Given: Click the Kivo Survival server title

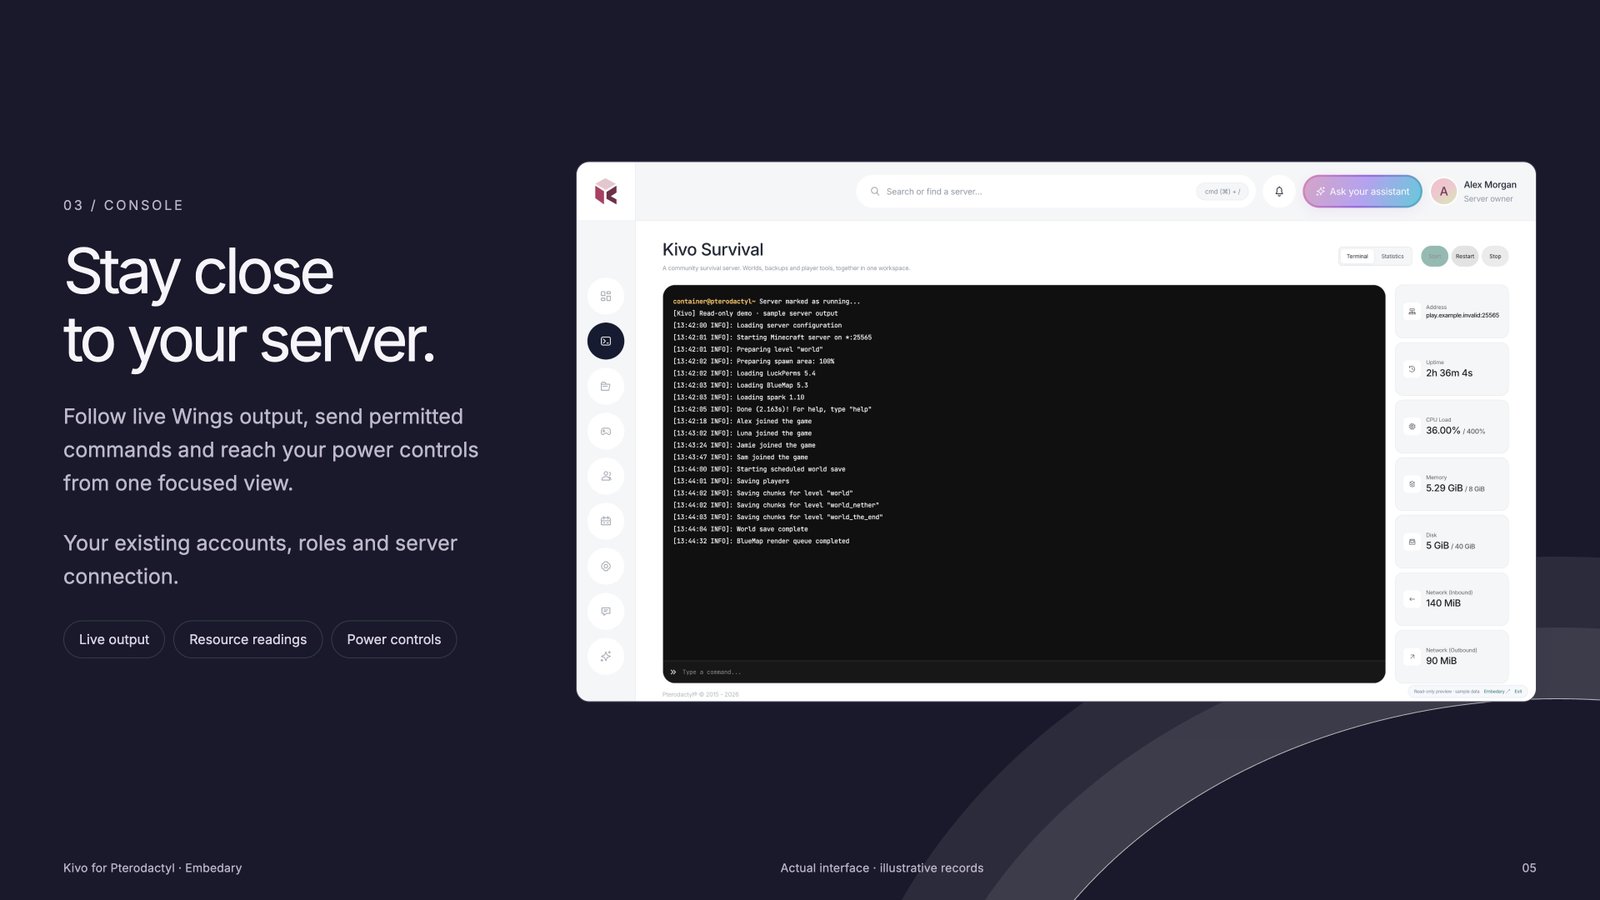Looking at the screenshot, I should click(712, 250).
